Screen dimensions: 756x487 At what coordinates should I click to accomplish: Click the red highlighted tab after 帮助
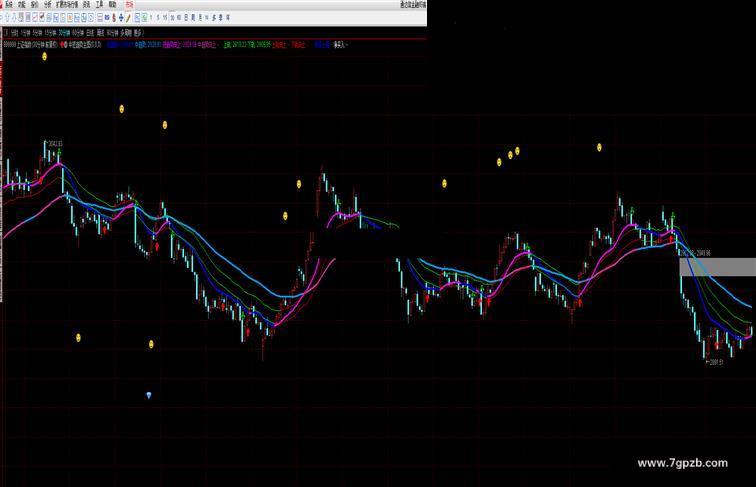click(130, 5)
